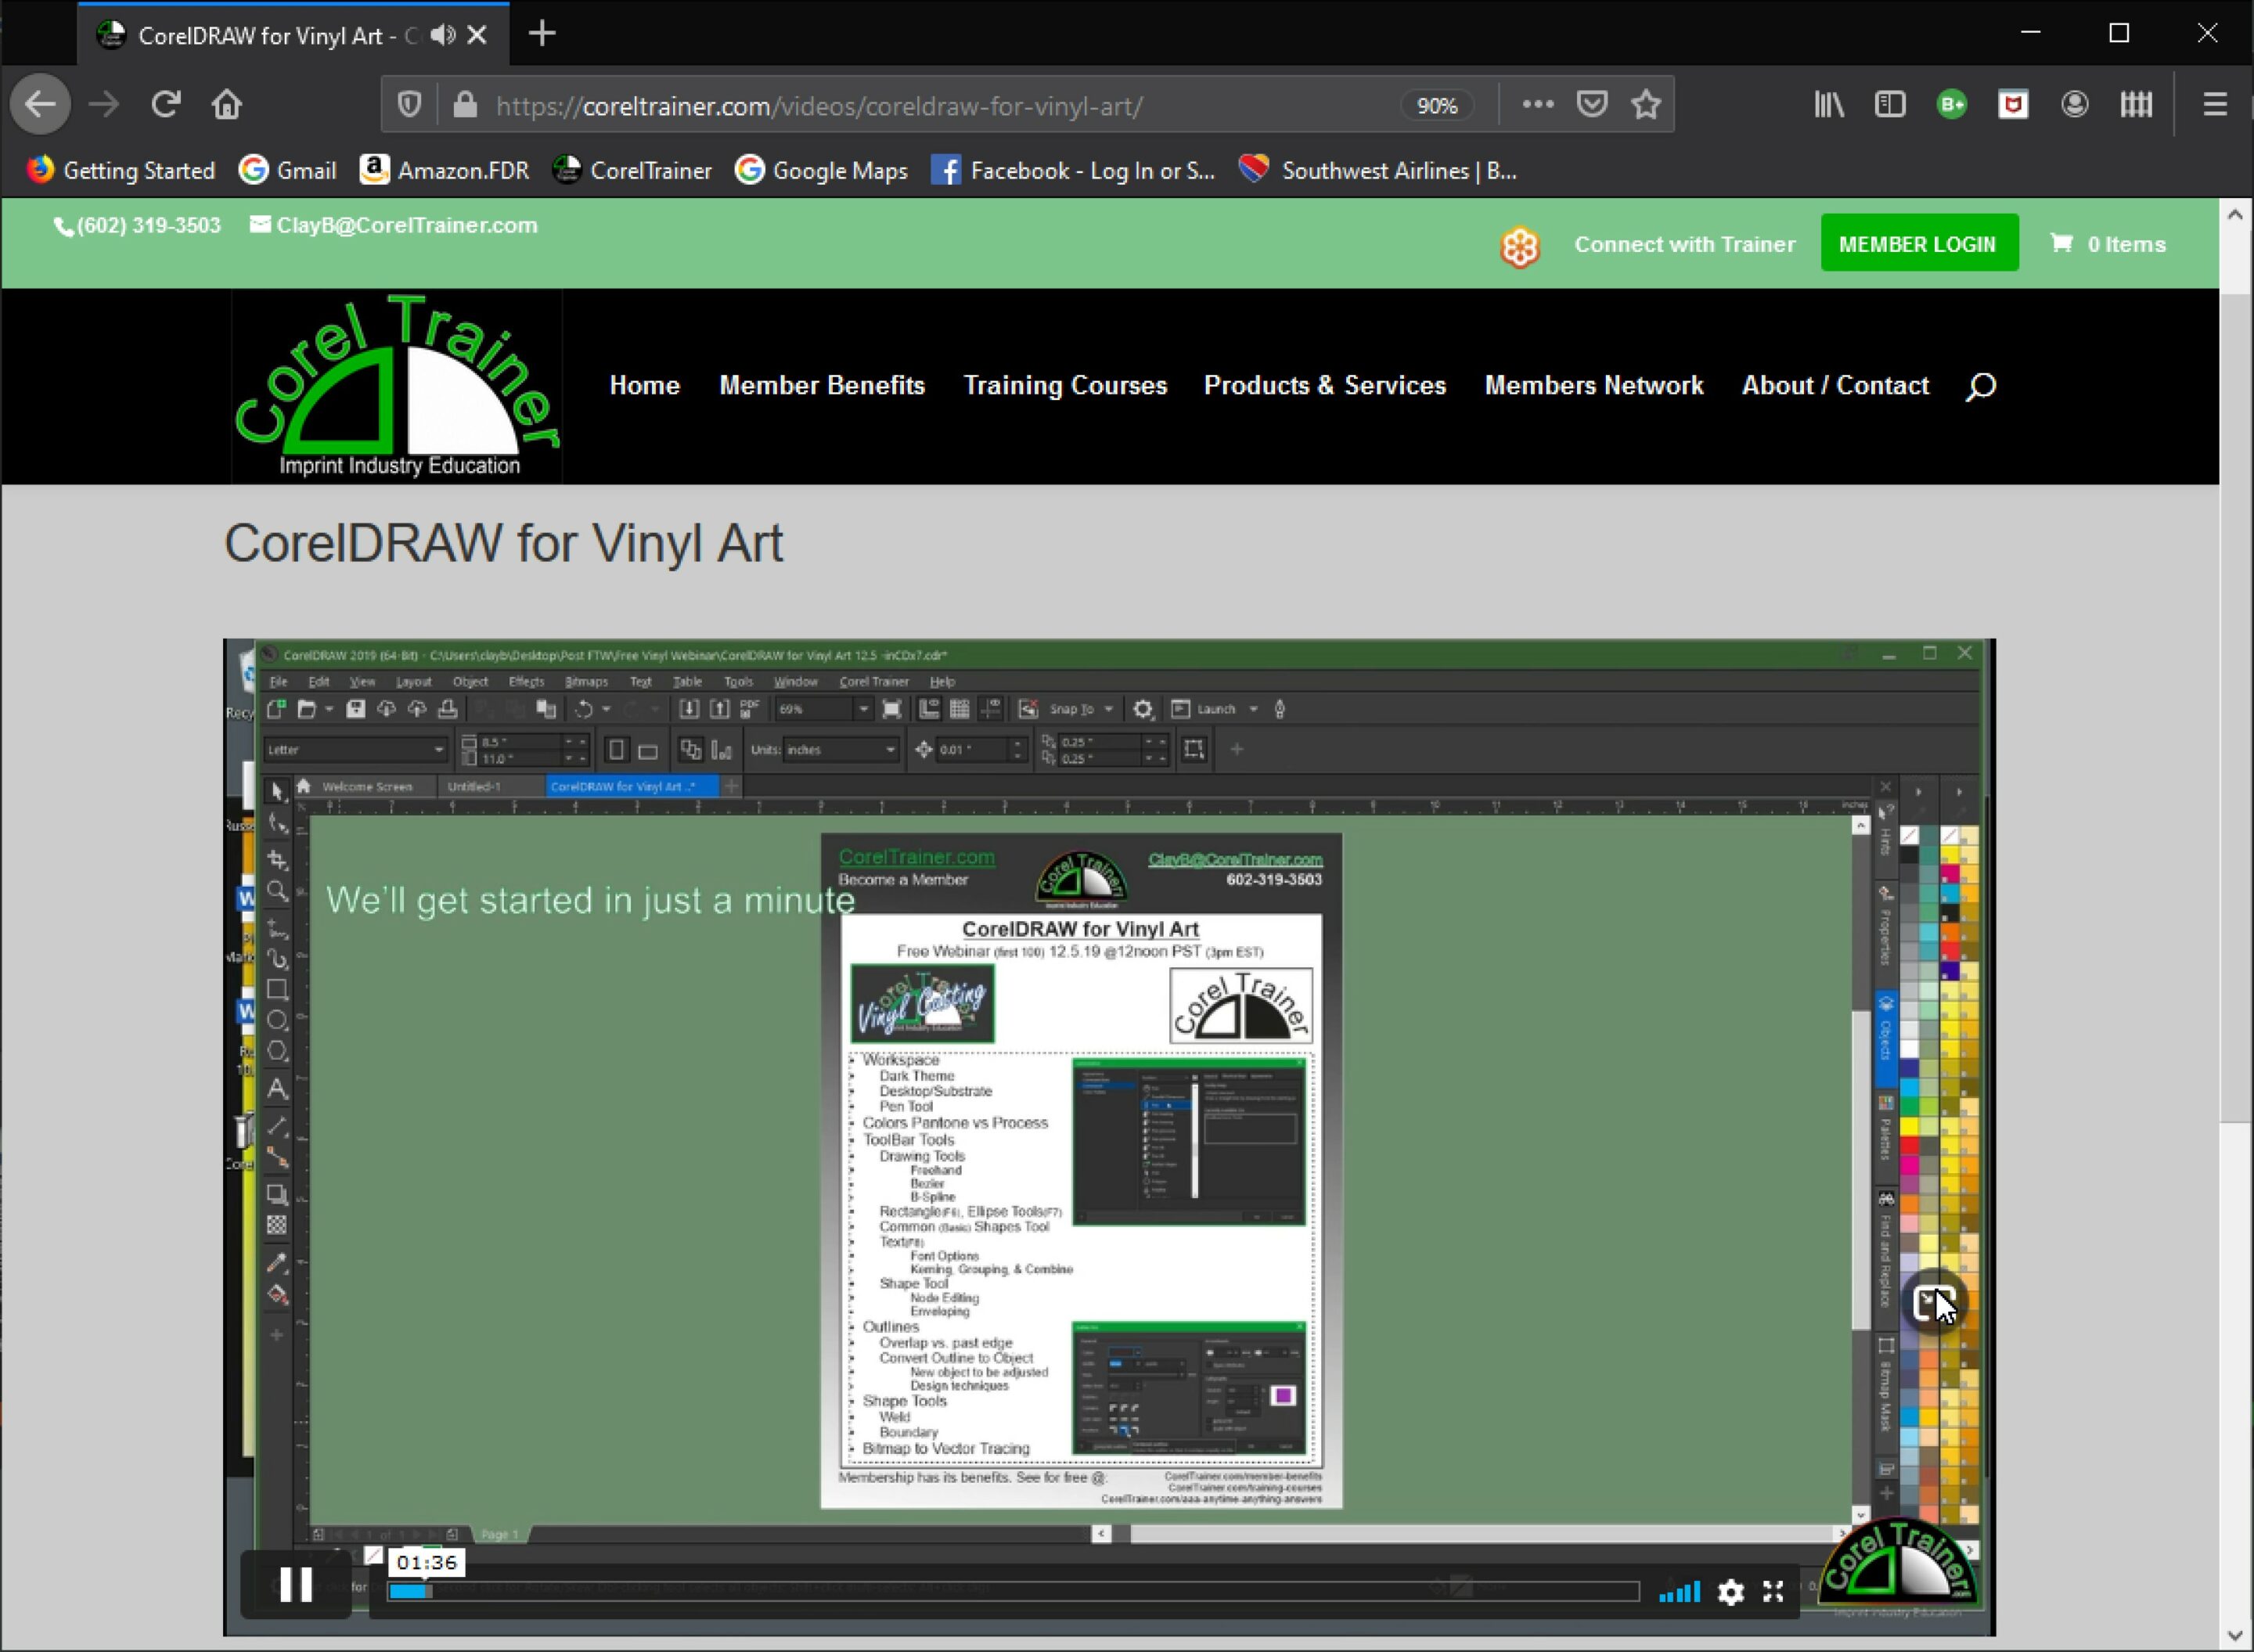This screenshot has width=2254, height=1652.
Task: Adjust video volume bars
Action: pyautogui.click(x=1679, y=1591)
